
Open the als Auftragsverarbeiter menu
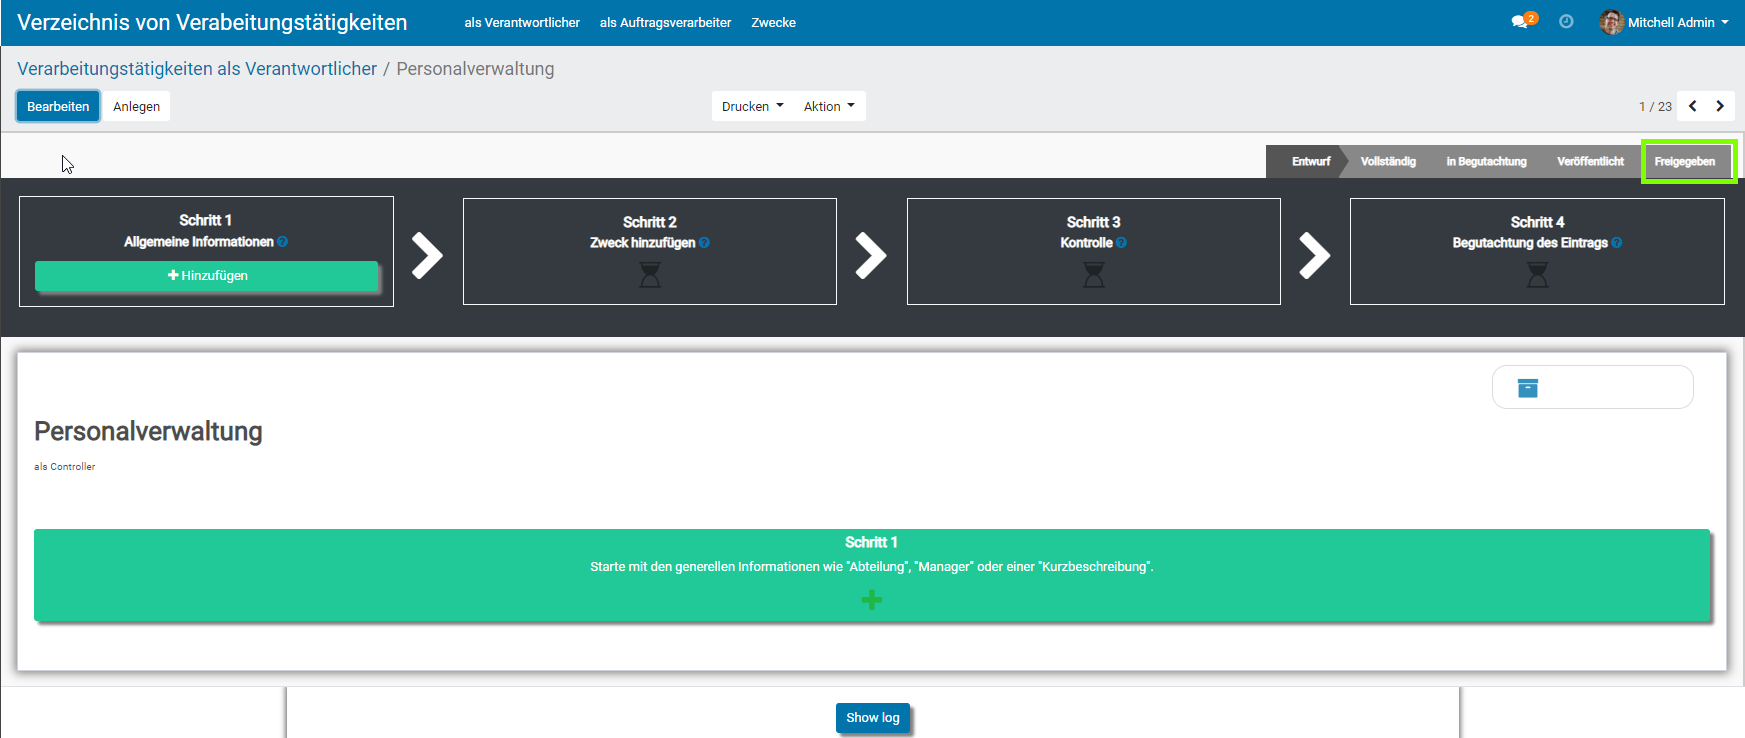[x=665, y=22]
